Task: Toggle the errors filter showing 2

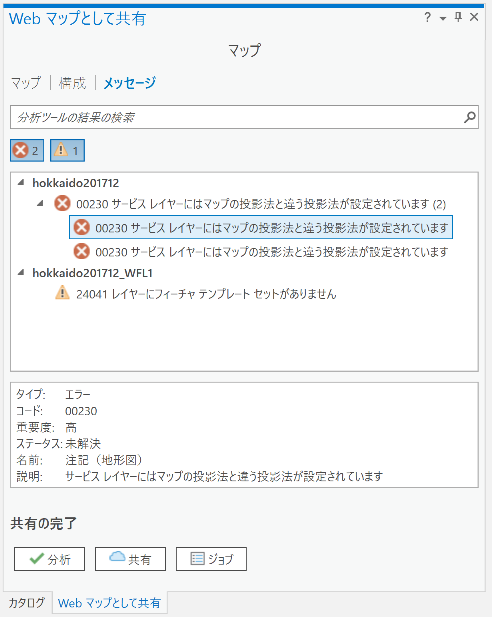Action: point(27,150)
